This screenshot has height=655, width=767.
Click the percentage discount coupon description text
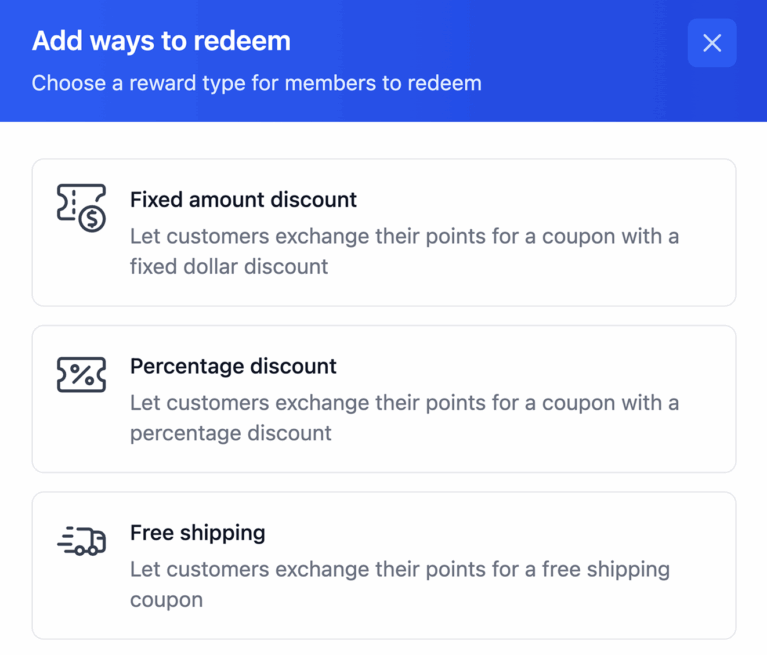pos(404,418)
